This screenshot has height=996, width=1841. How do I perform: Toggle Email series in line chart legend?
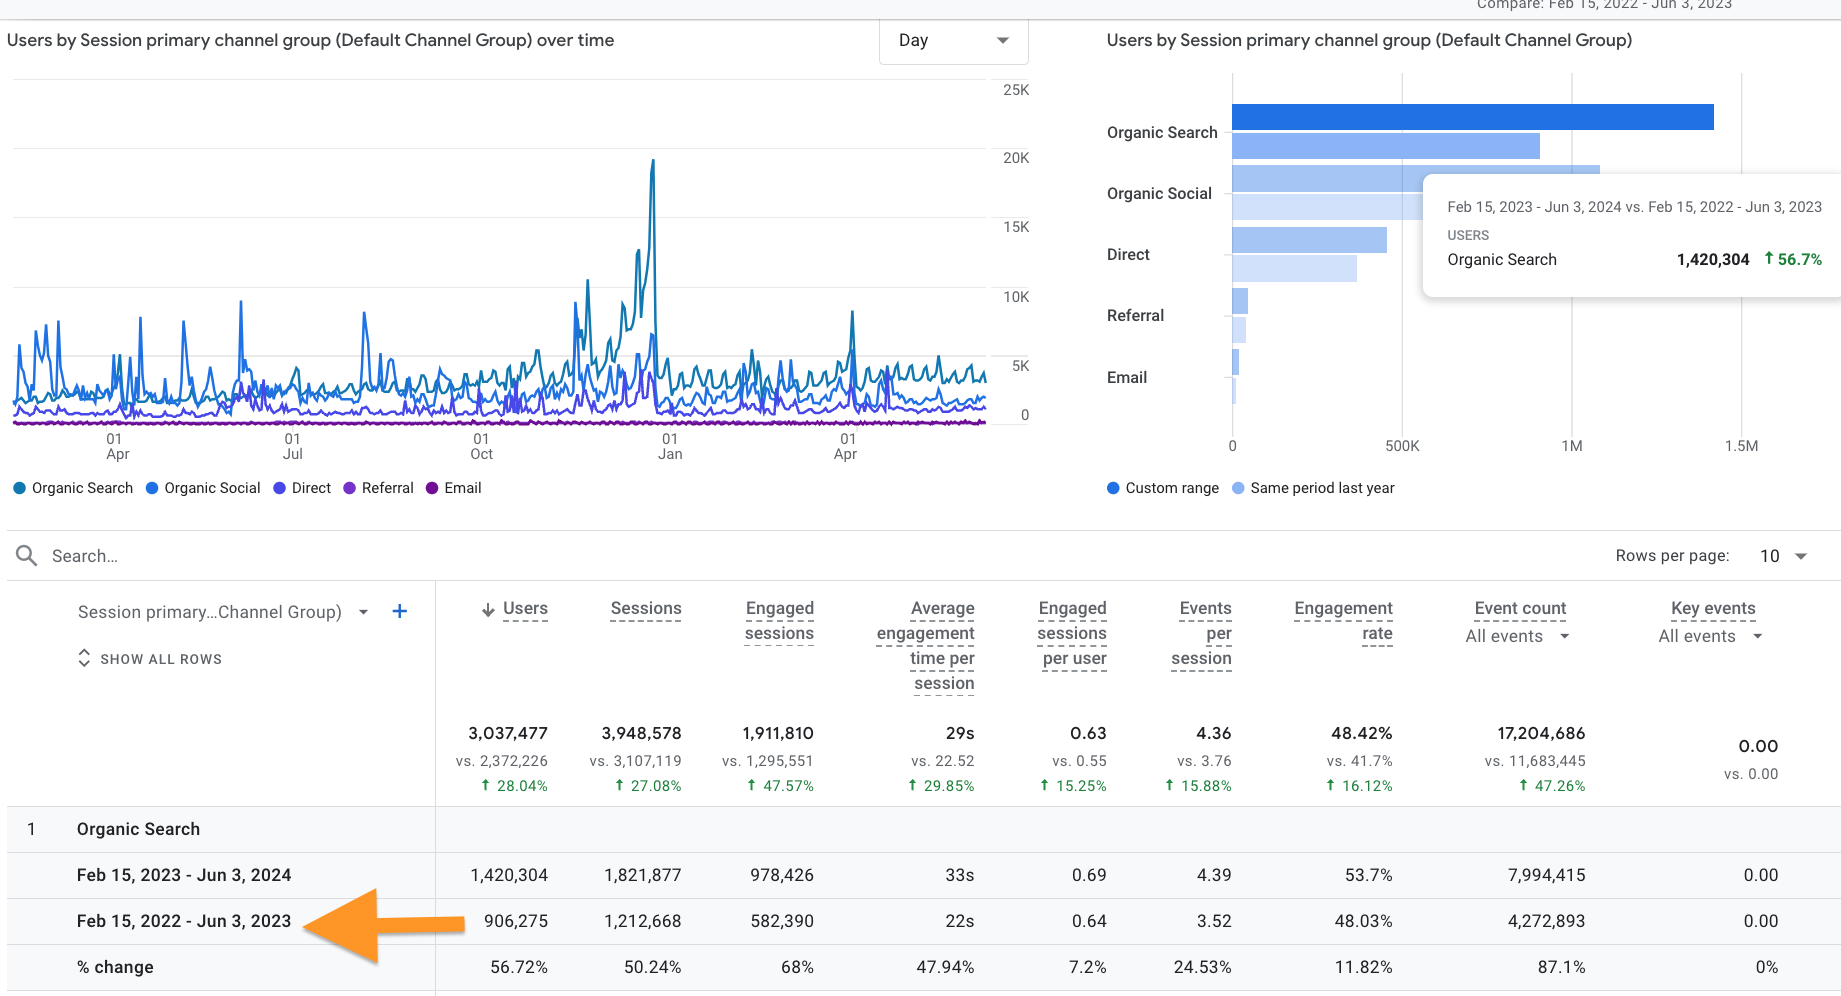coord(454,488)
